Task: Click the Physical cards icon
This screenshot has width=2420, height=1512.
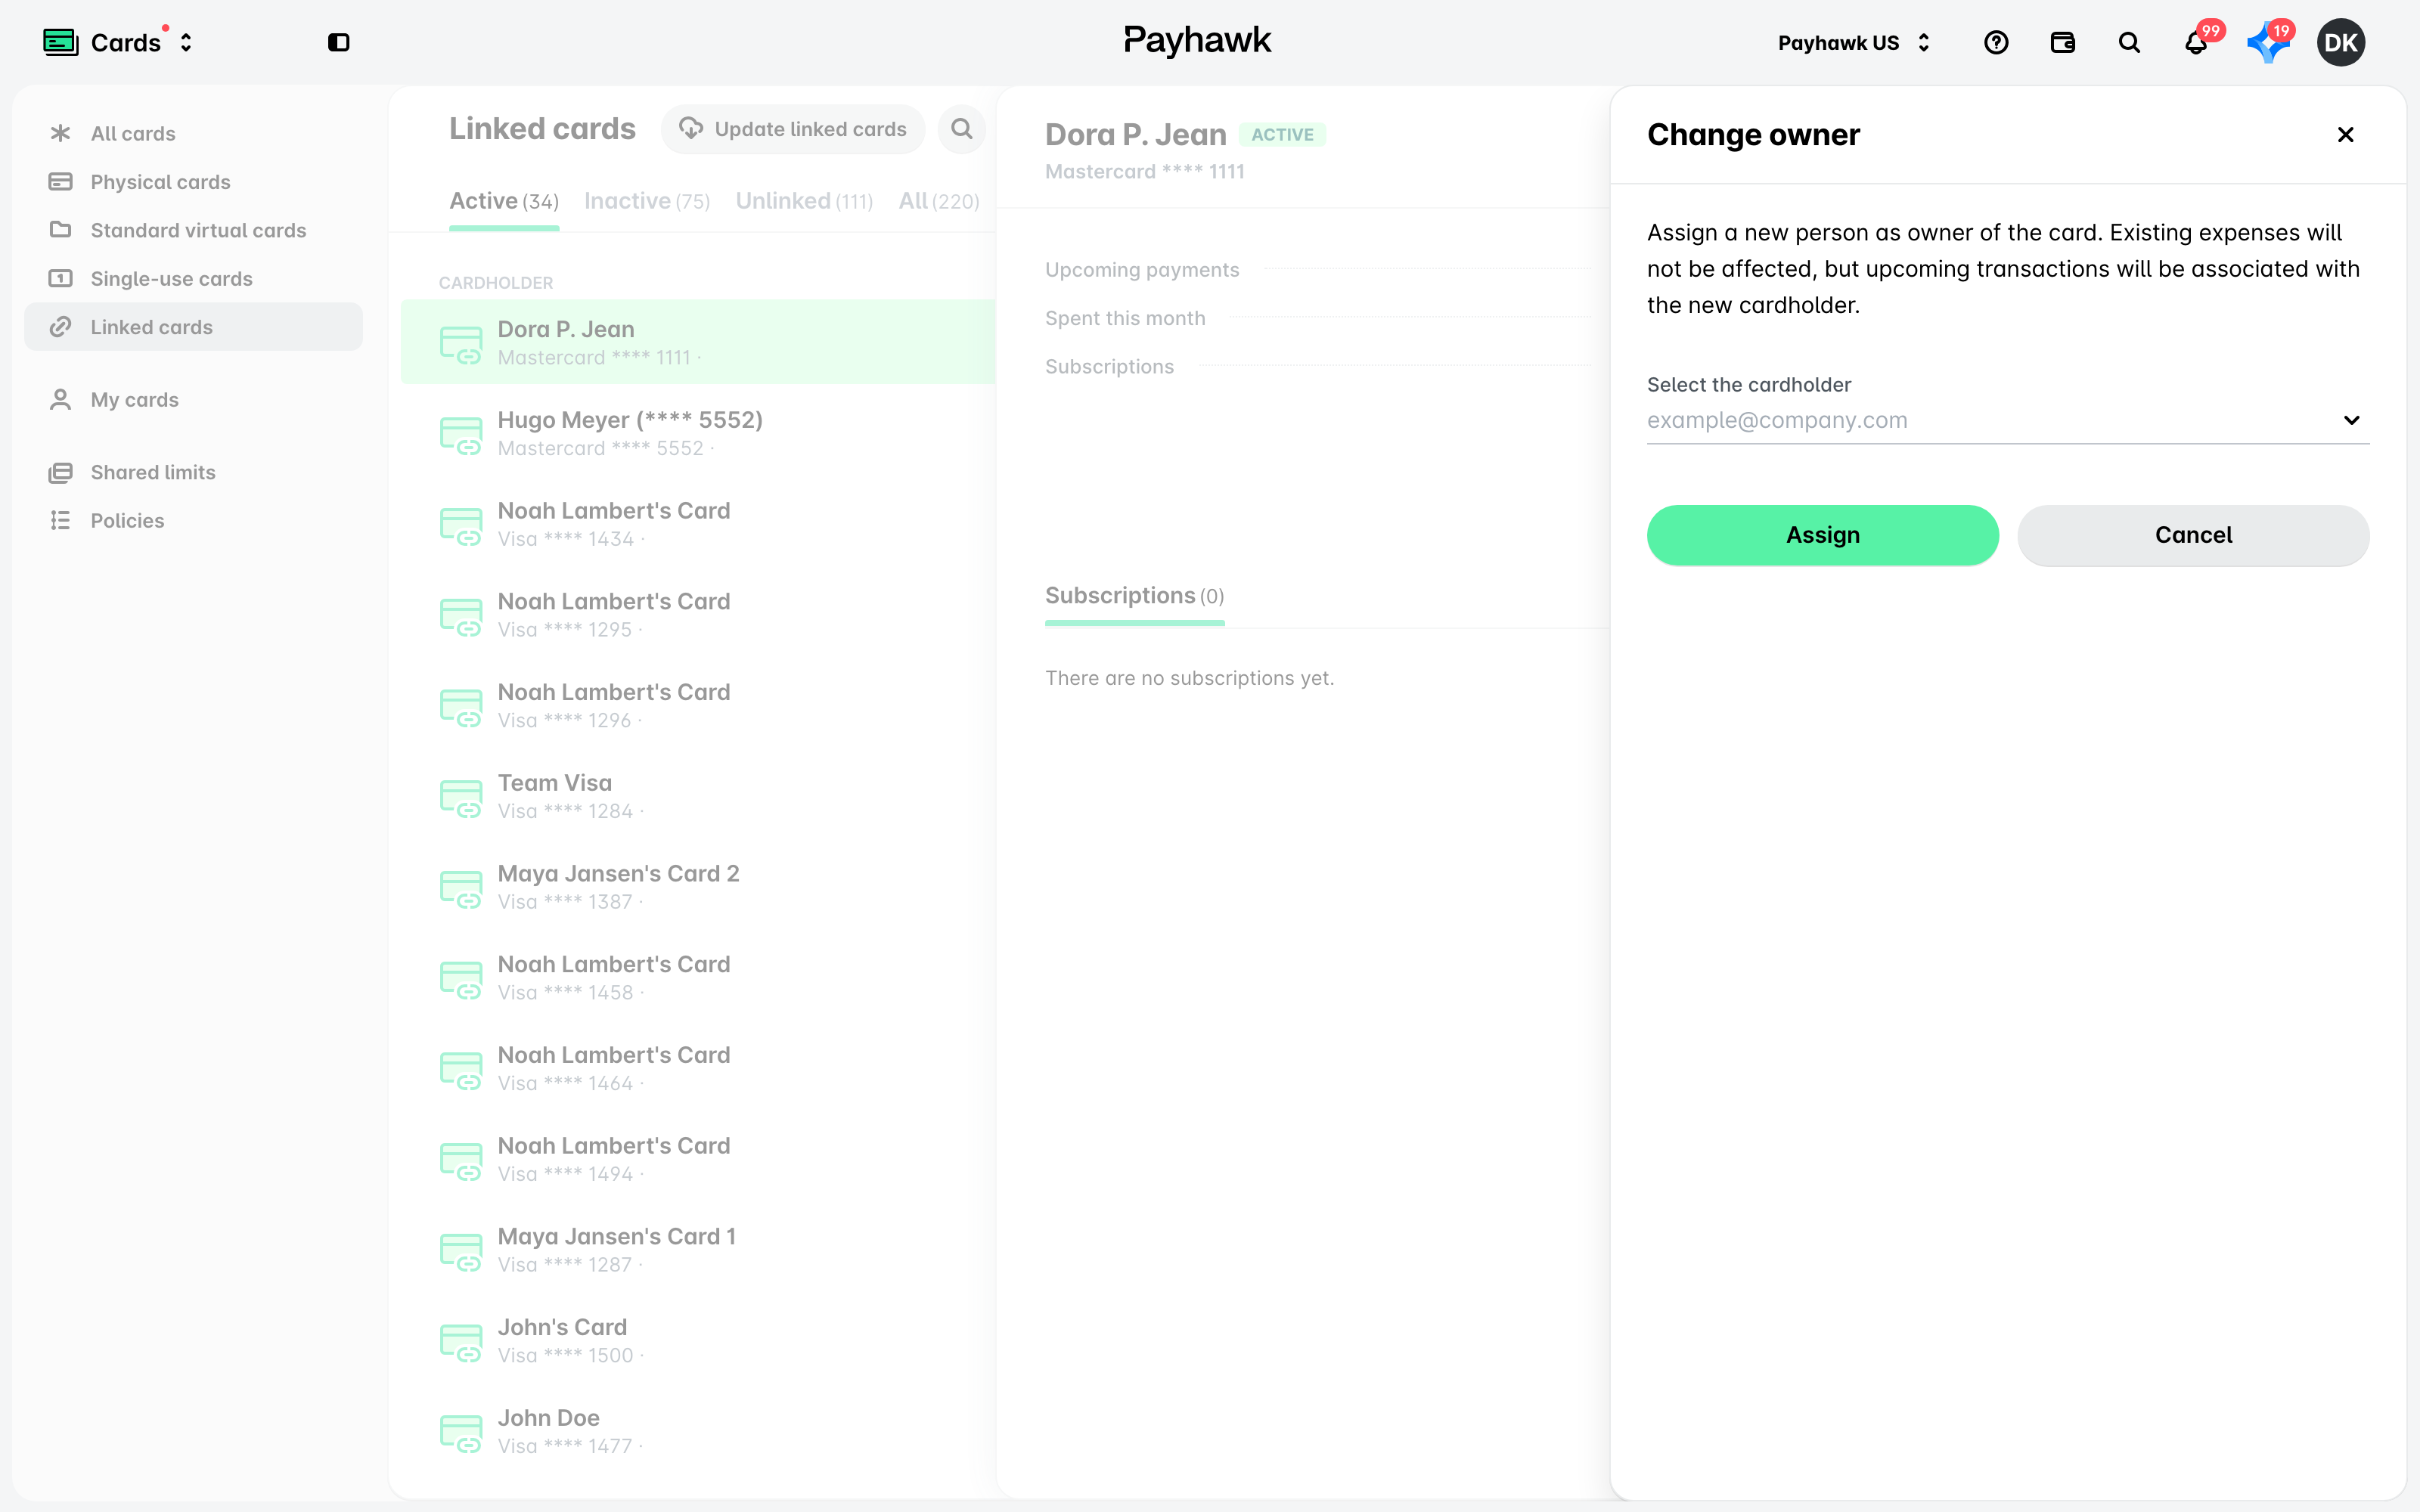Action: (60, 181)
